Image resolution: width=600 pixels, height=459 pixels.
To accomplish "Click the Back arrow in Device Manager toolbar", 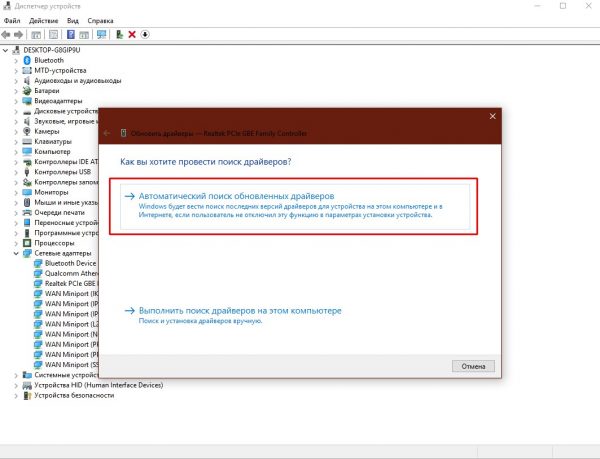I will point(6,34).
